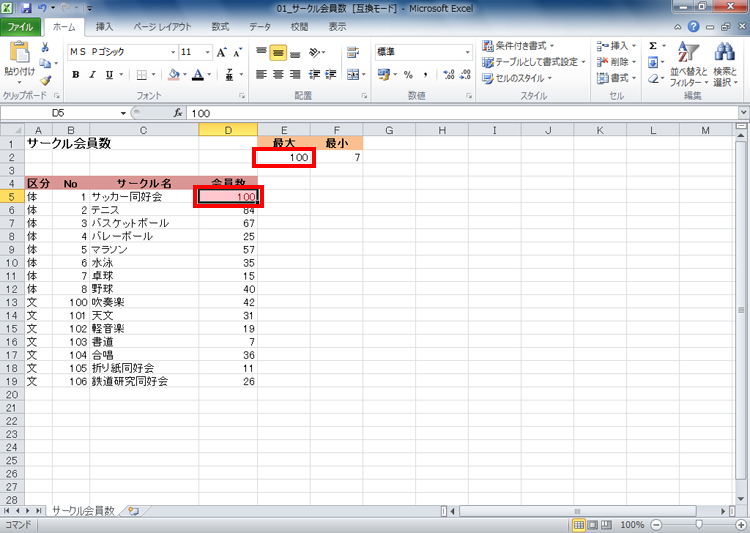Switch to the 数式 tab
The width and height of the screenshot is (750, 533).
pos(220,27)
